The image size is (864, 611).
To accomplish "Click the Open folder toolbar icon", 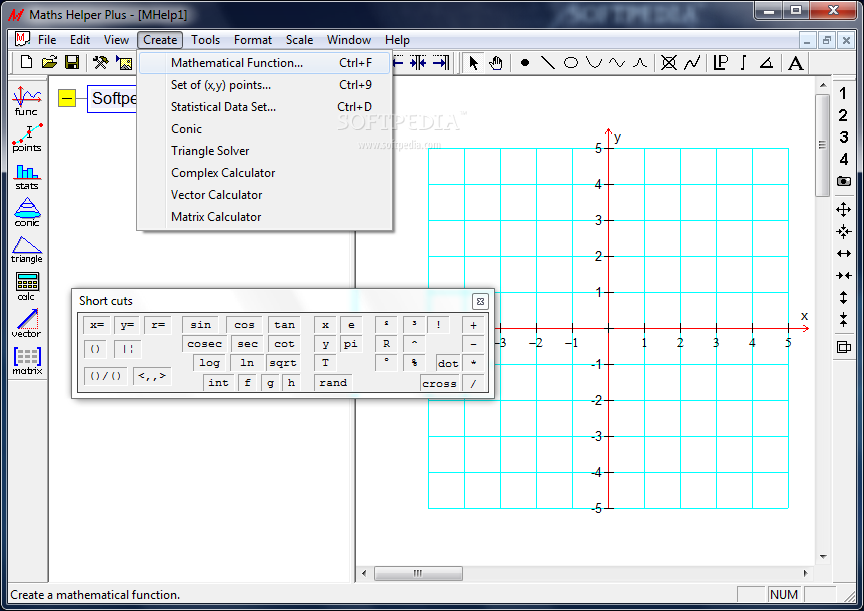I will pos(49,62).
